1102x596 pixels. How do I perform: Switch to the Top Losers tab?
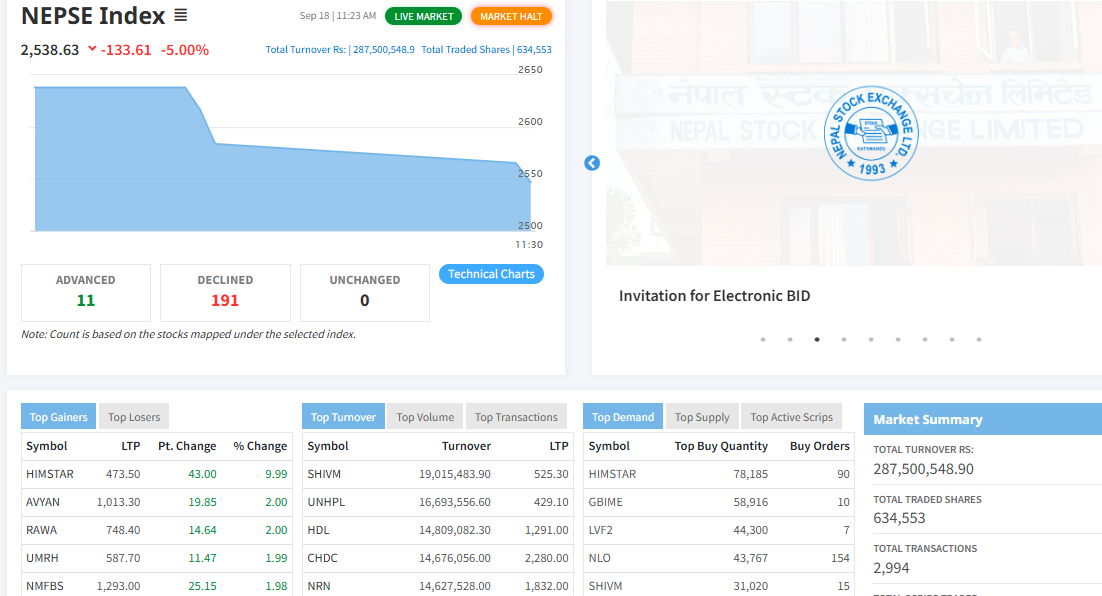134,417
